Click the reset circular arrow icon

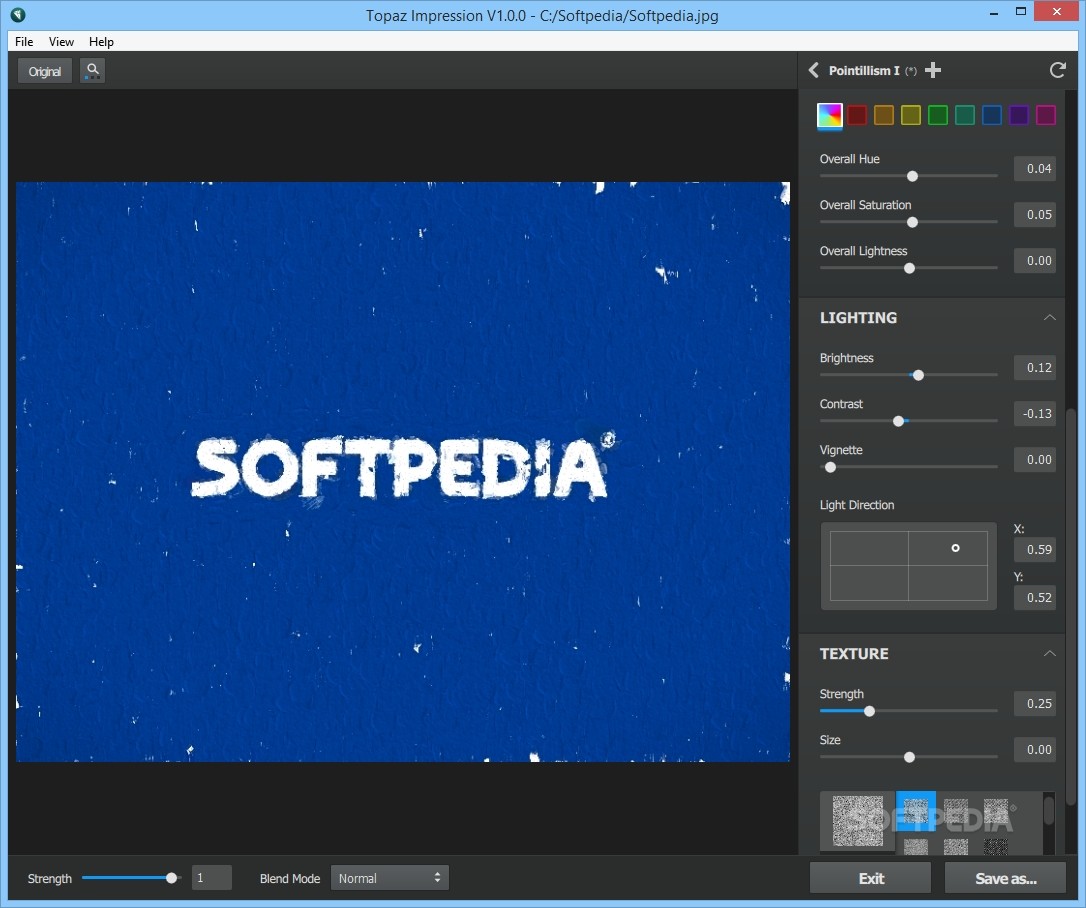(1057, 70)
